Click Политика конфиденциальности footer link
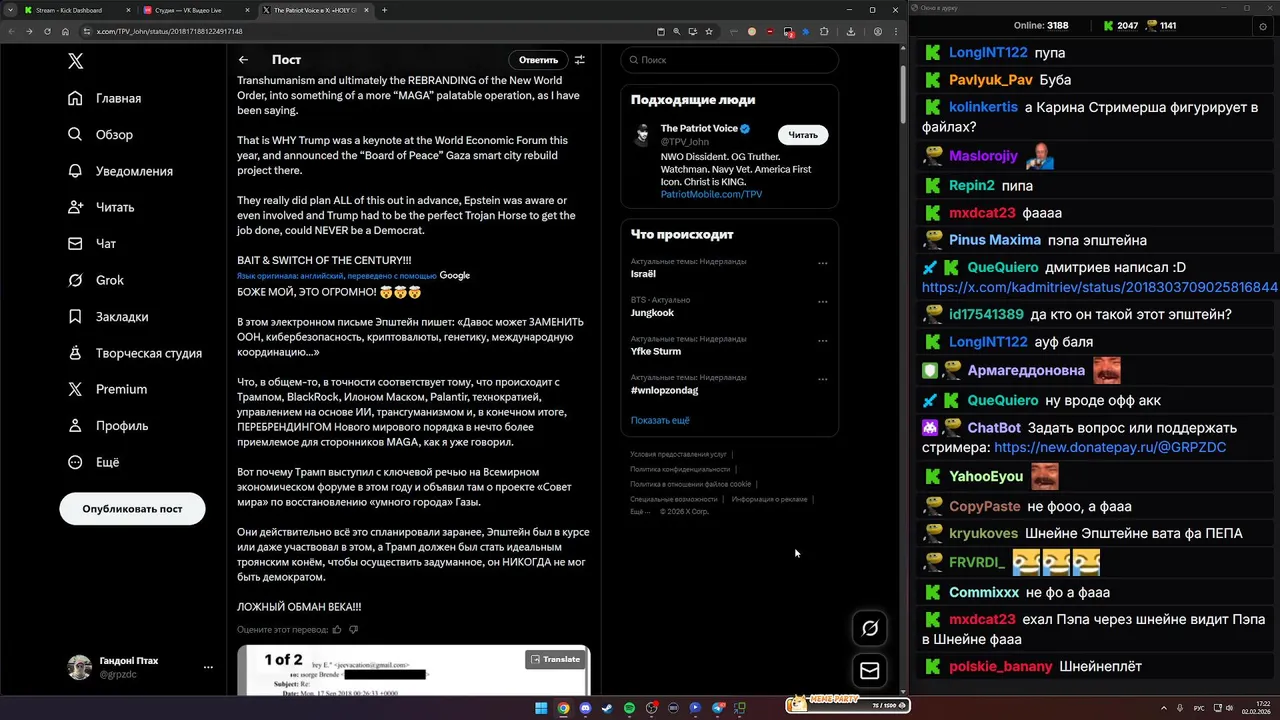This screenshot has width=1280, height=720. point(680,469)
